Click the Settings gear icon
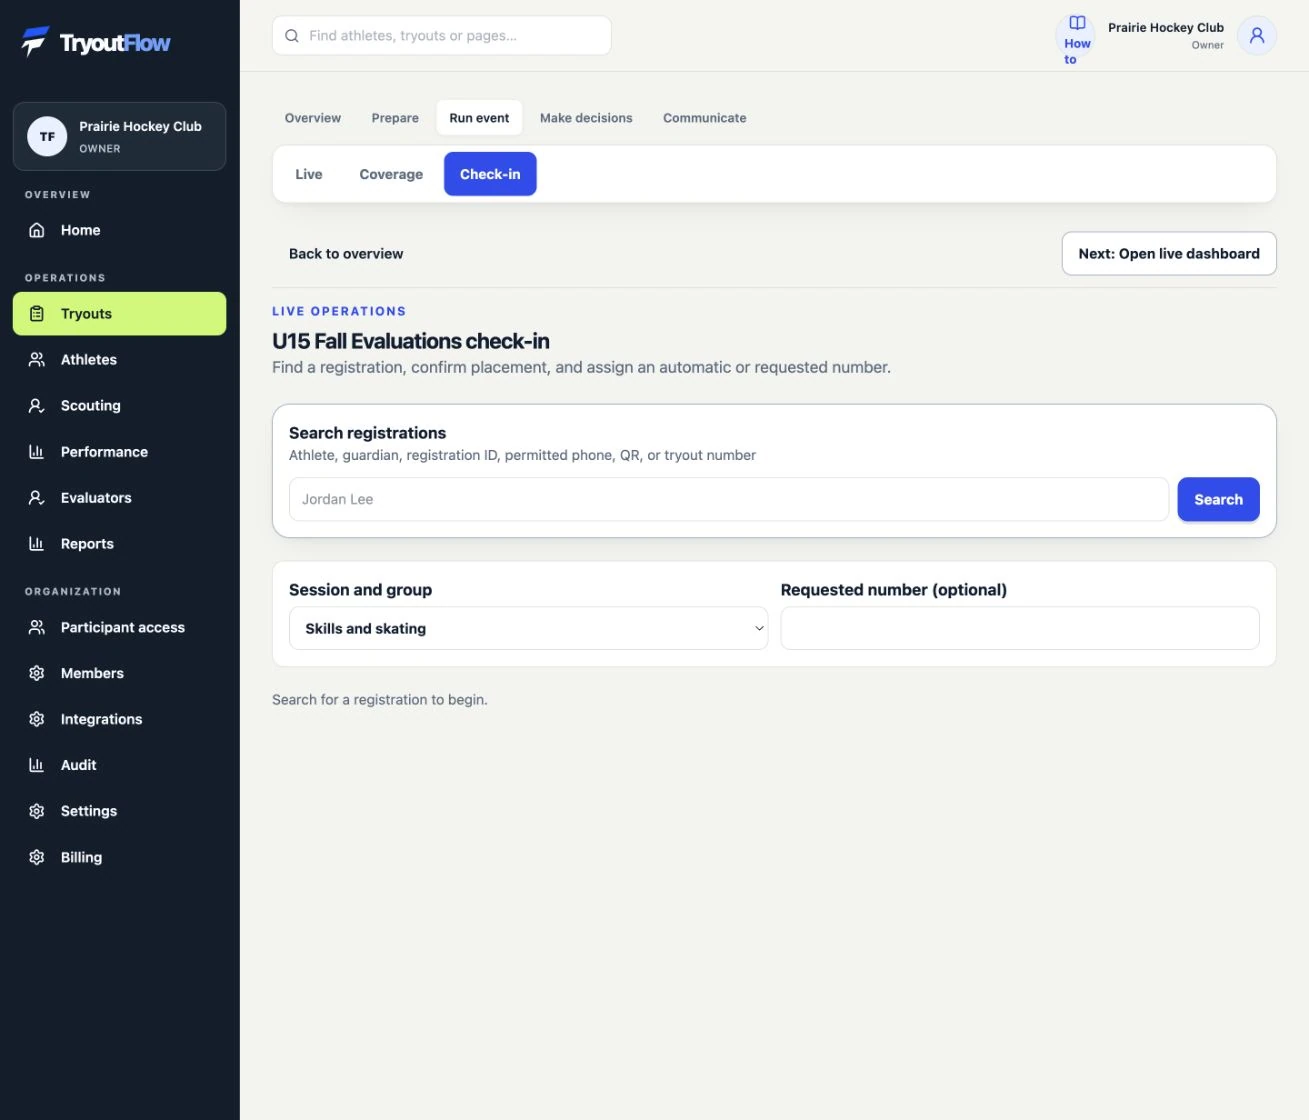The width and height of the screenshot is (1309, 1120). (x=37, y=812)
